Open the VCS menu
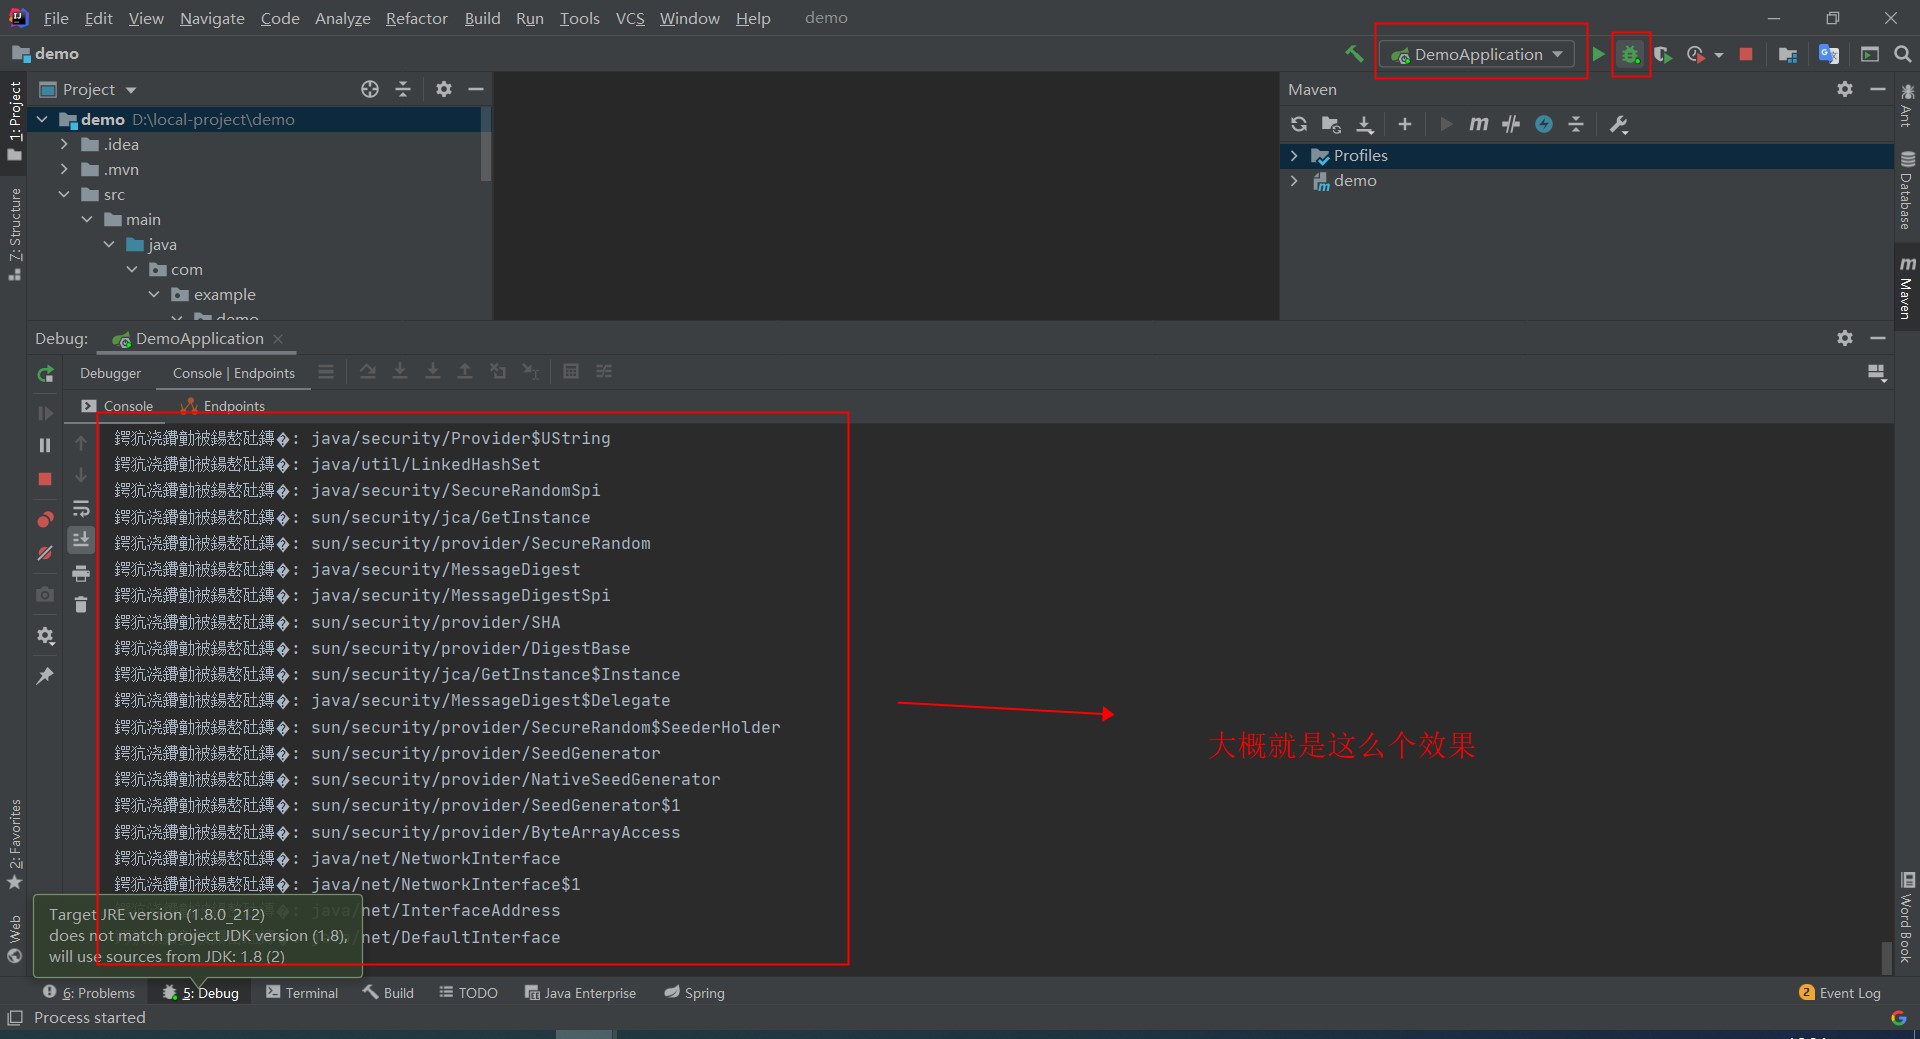The image size is (1920, 1039). point(630,18)
